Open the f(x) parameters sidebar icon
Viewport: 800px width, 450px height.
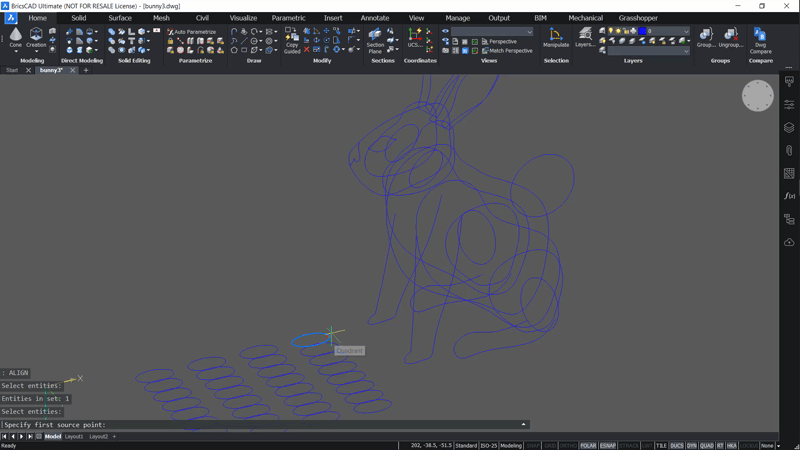(789, 196)
